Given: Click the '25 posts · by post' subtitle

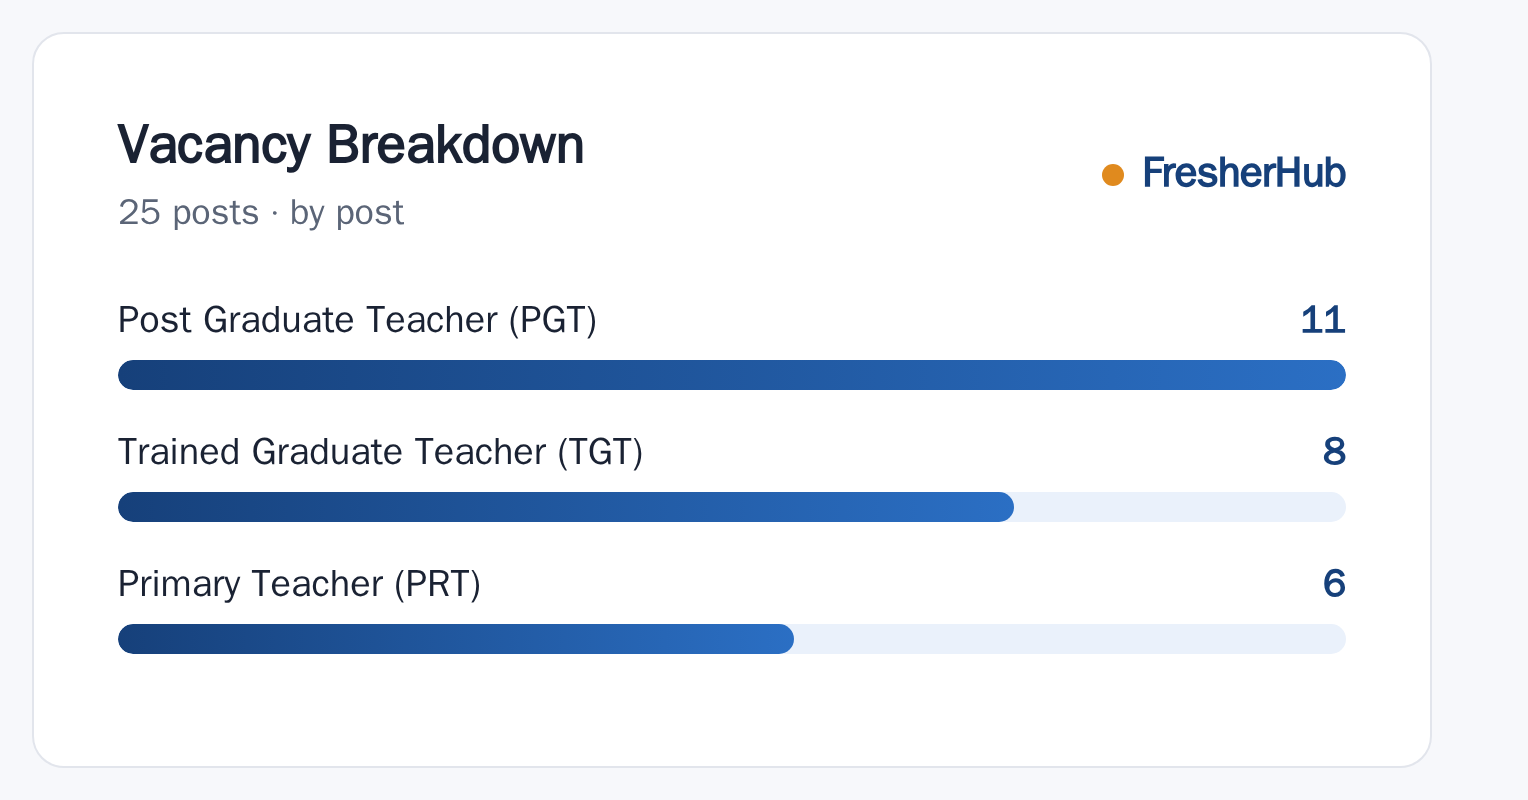Looking at the screenshot, I should [261, 212].
